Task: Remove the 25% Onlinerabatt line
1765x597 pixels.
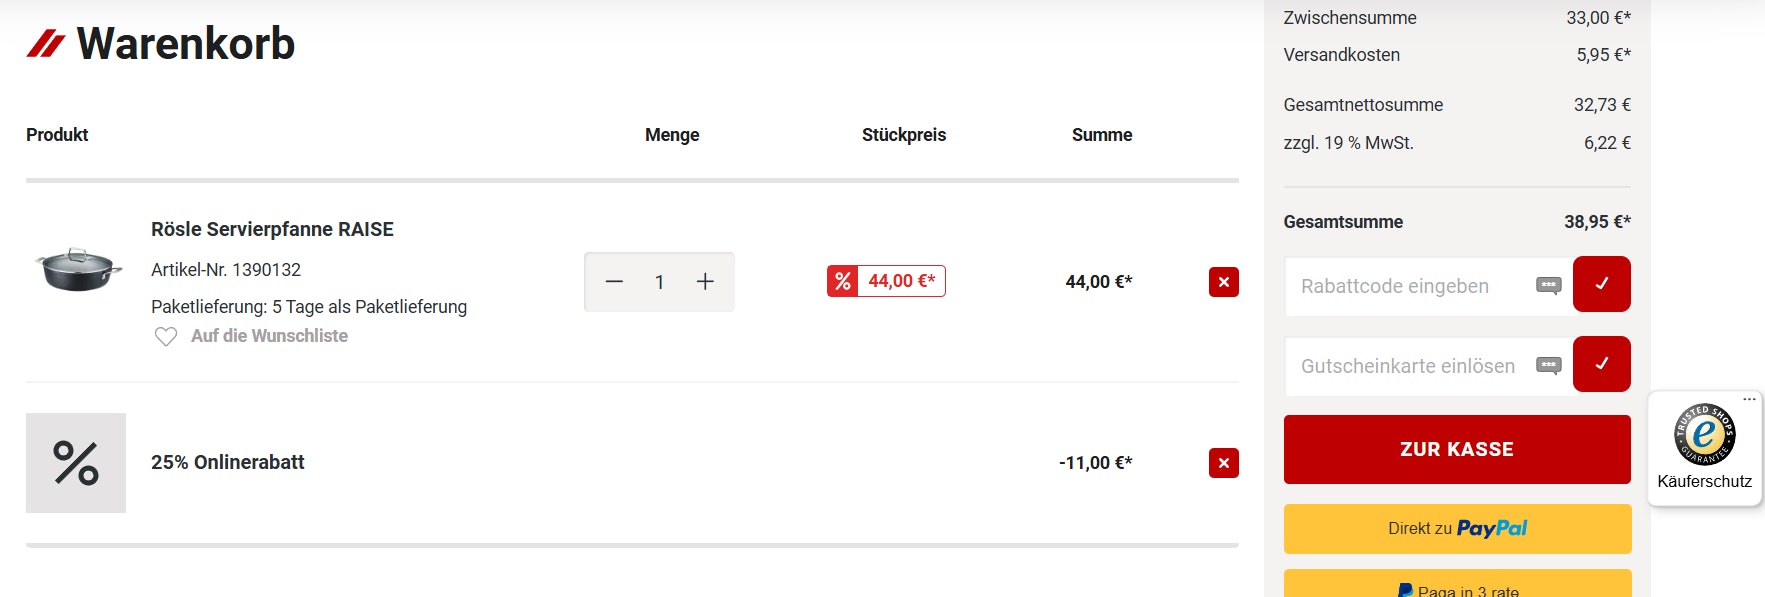Action: coord(1223,463)
